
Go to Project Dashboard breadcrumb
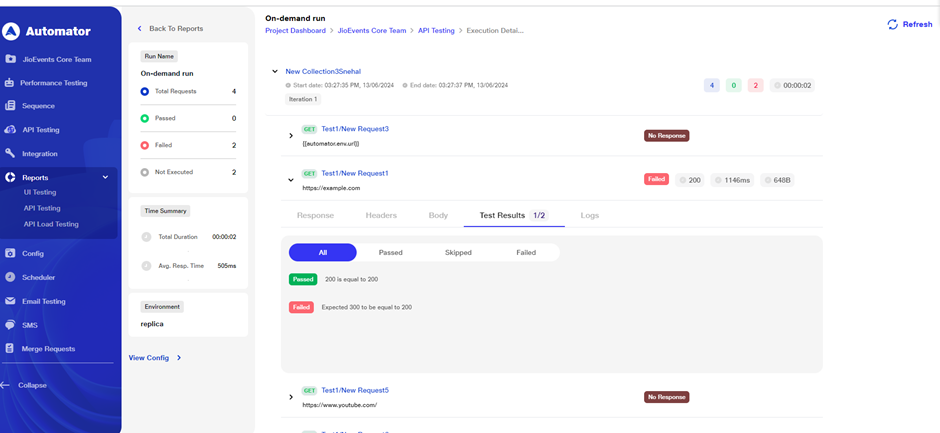(x=296, y=31)
